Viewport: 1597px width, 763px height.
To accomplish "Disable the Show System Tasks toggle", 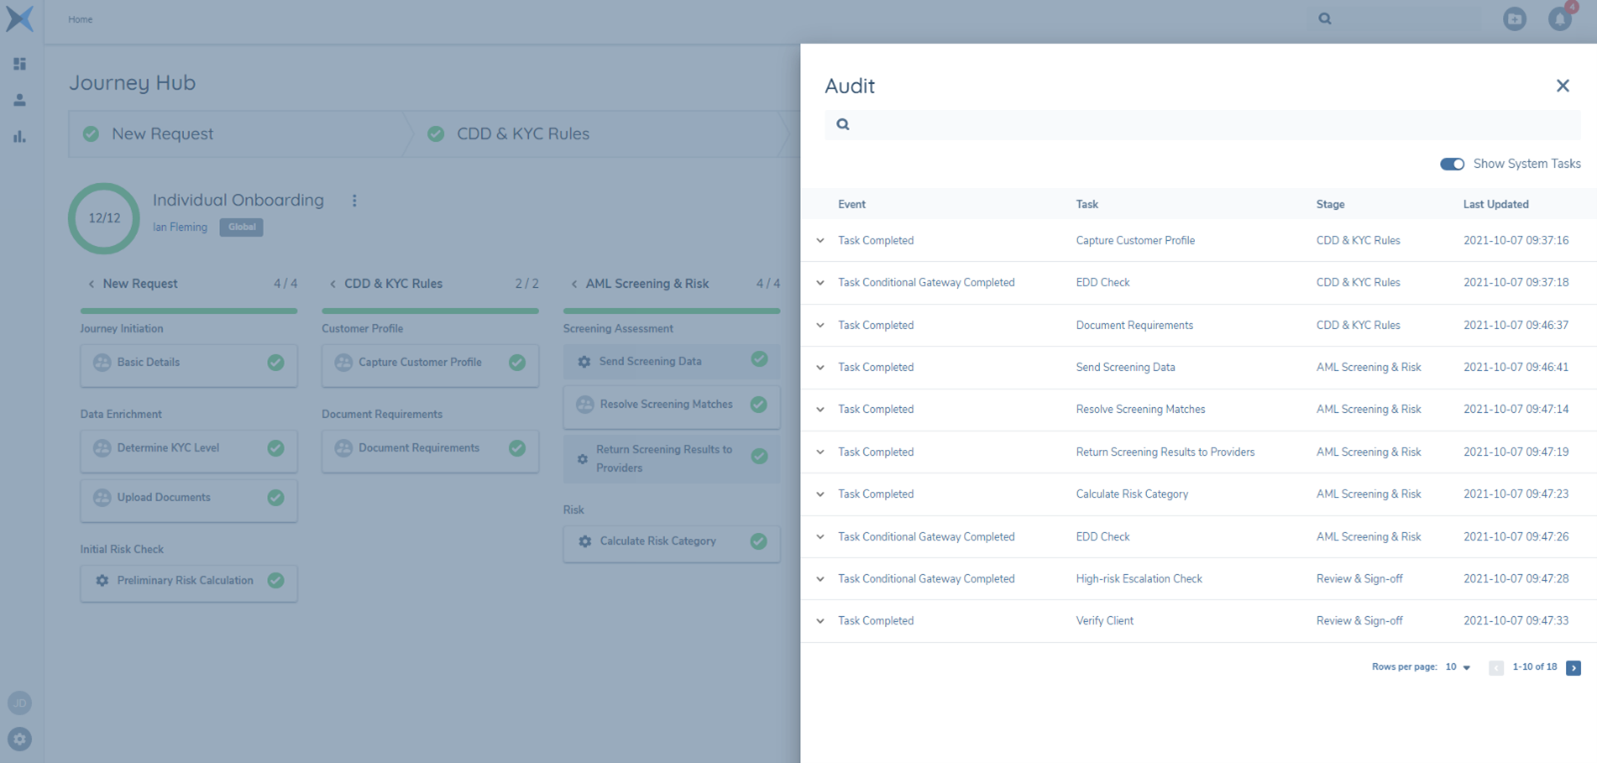I will pyautogui.click(x=1452, y=164).
